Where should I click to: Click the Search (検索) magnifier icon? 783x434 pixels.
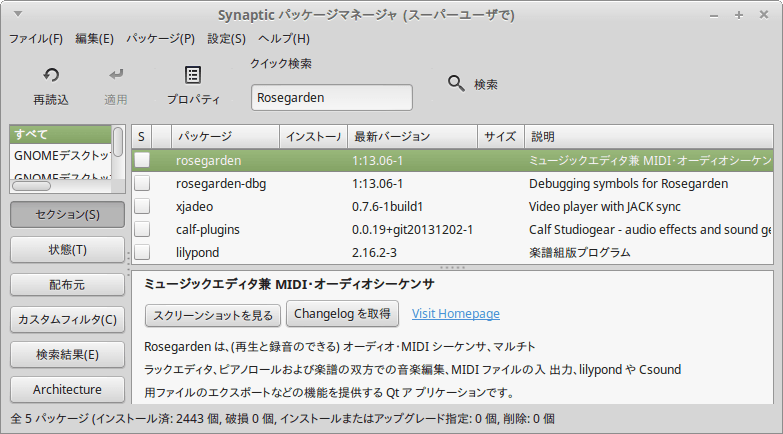(456, 83)
